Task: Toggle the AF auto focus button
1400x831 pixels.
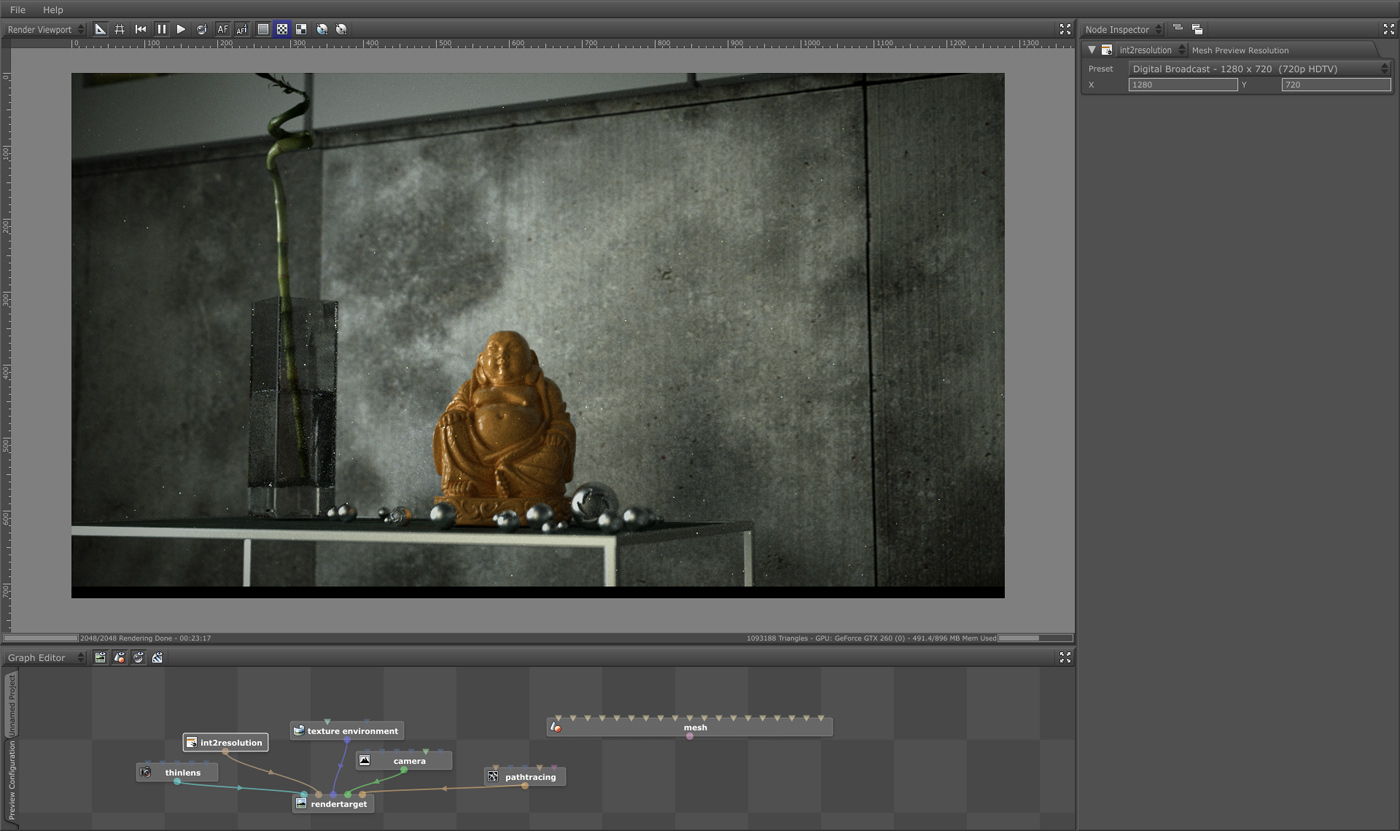Action: point(223,29)
